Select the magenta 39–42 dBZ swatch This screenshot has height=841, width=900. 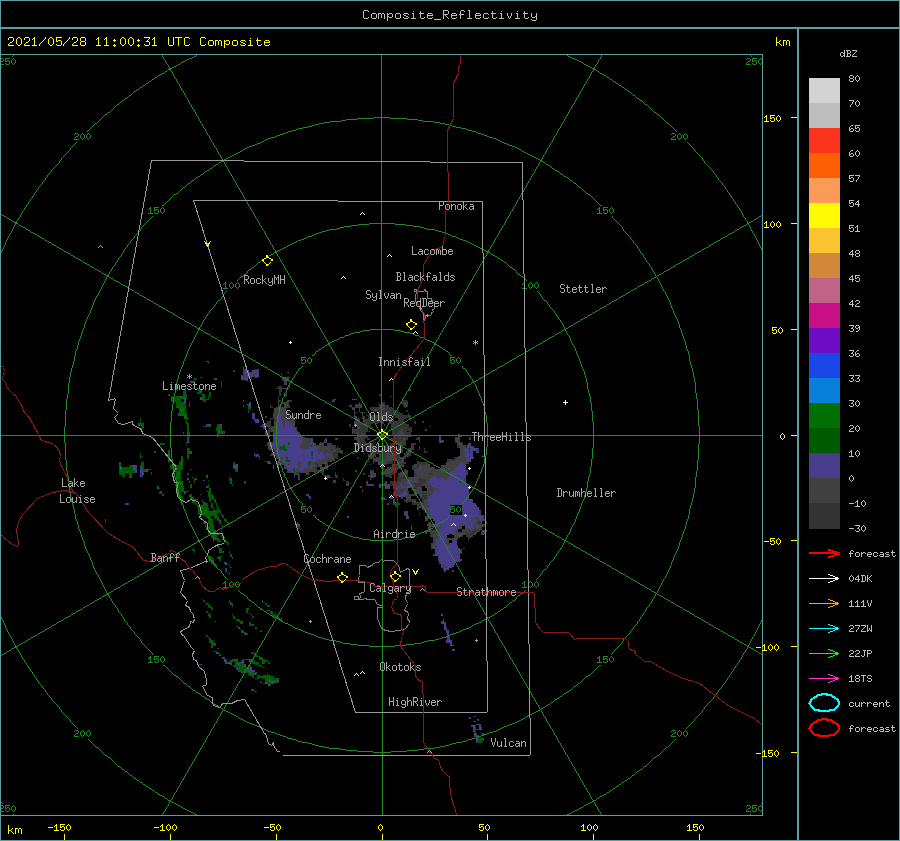(824, 316)
